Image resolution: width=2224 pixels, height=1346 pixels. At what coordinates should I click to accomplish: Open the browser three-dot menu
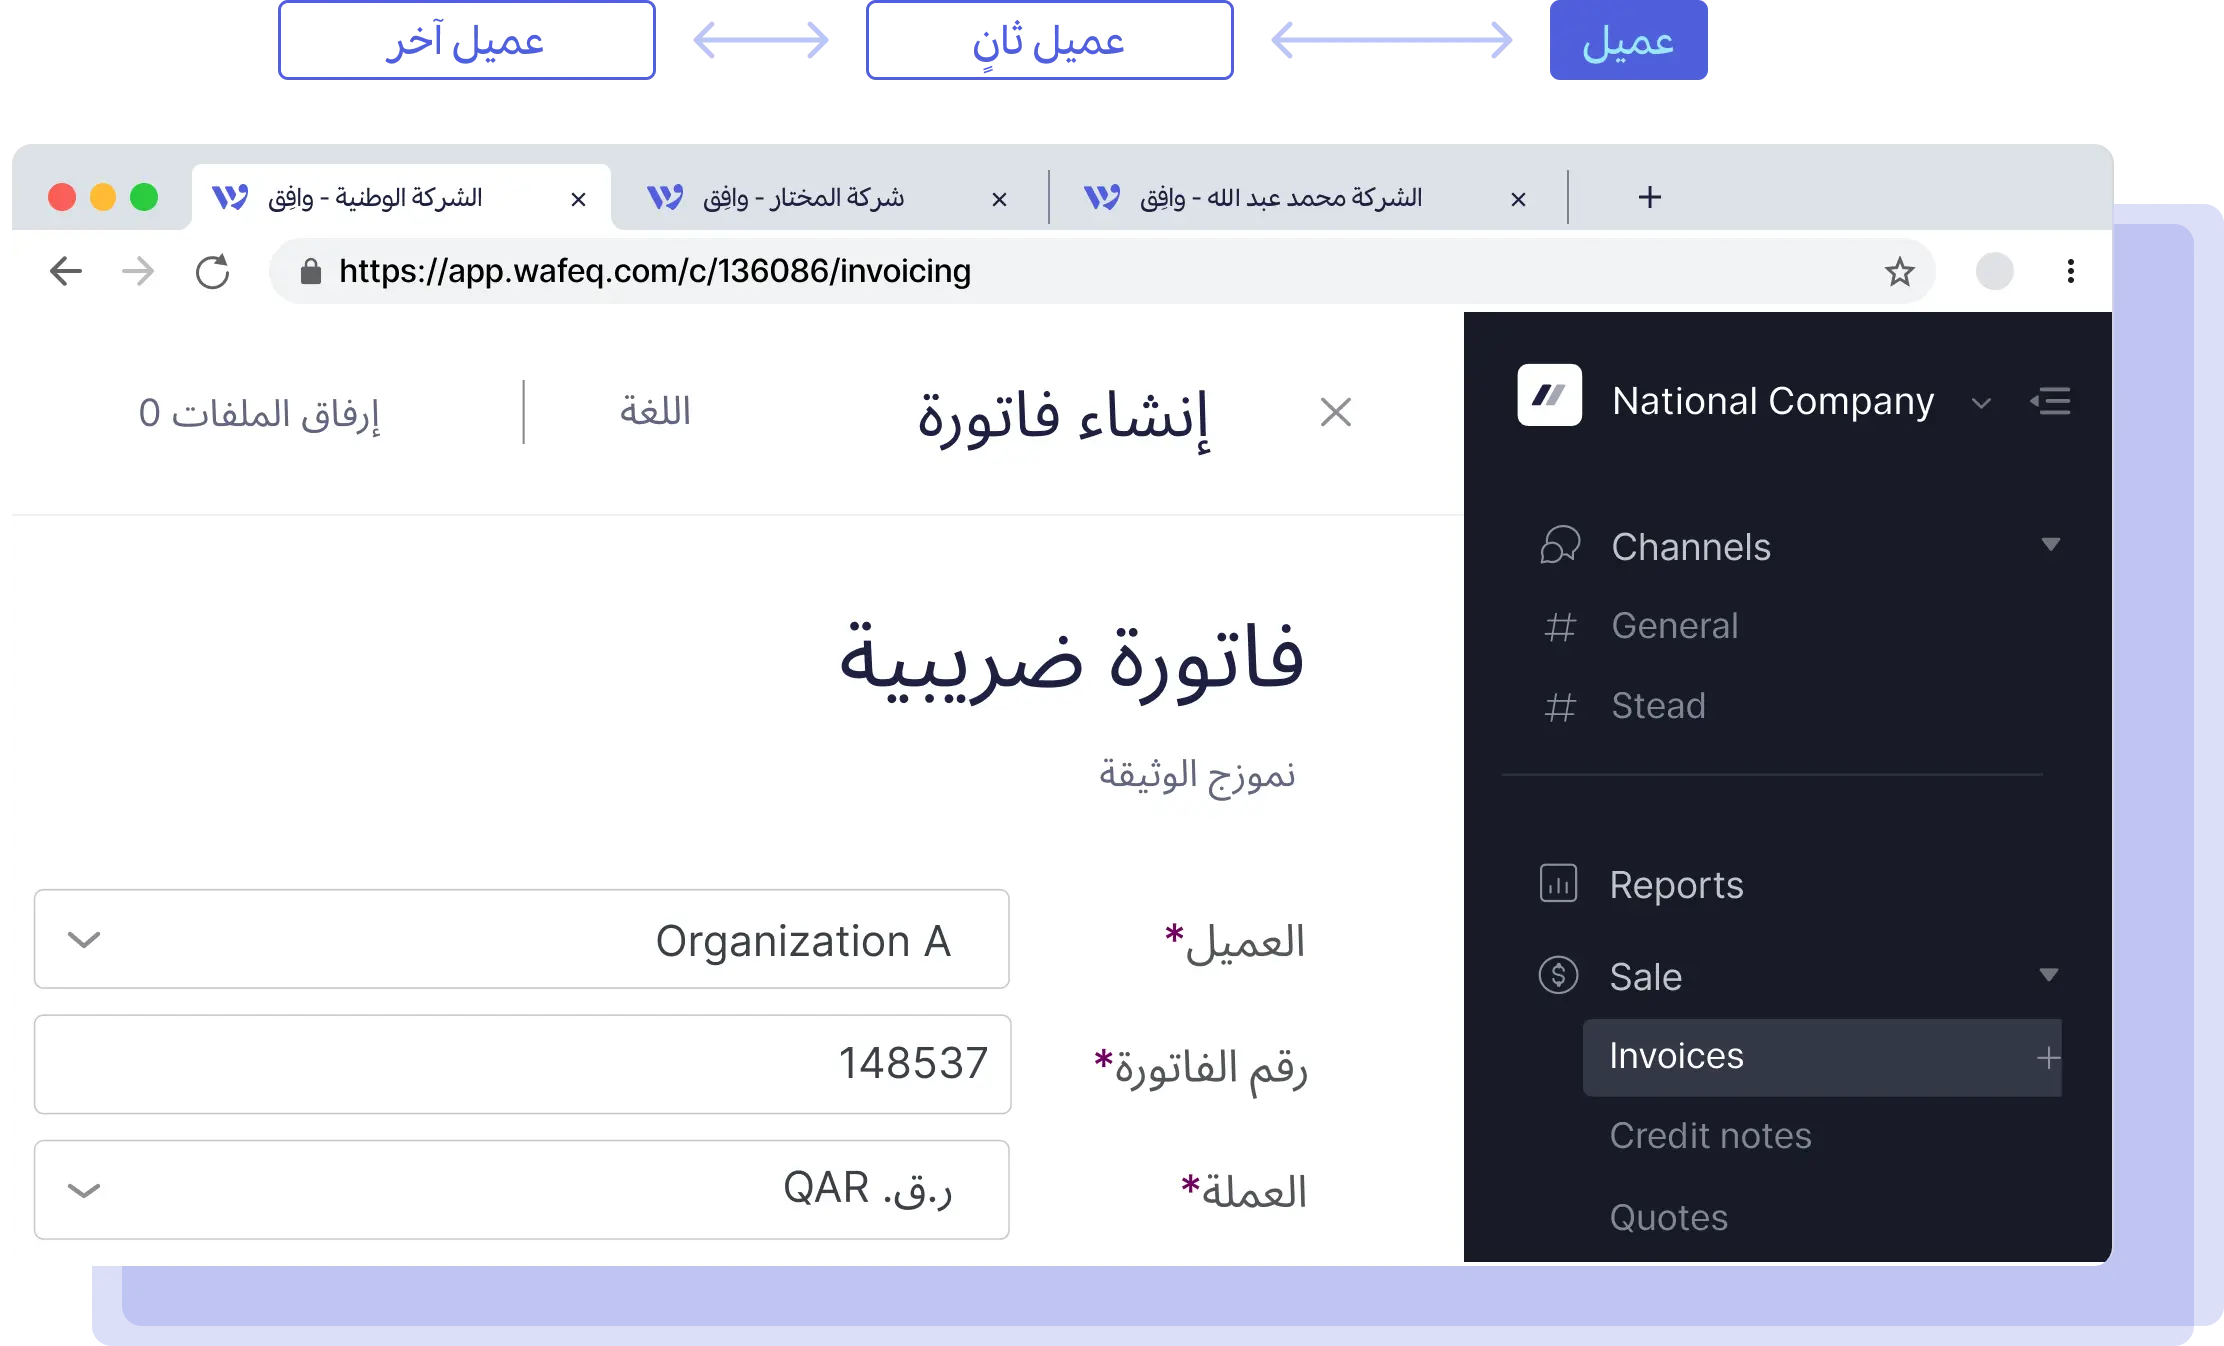pyautogui.click(x=2070, y=271)
